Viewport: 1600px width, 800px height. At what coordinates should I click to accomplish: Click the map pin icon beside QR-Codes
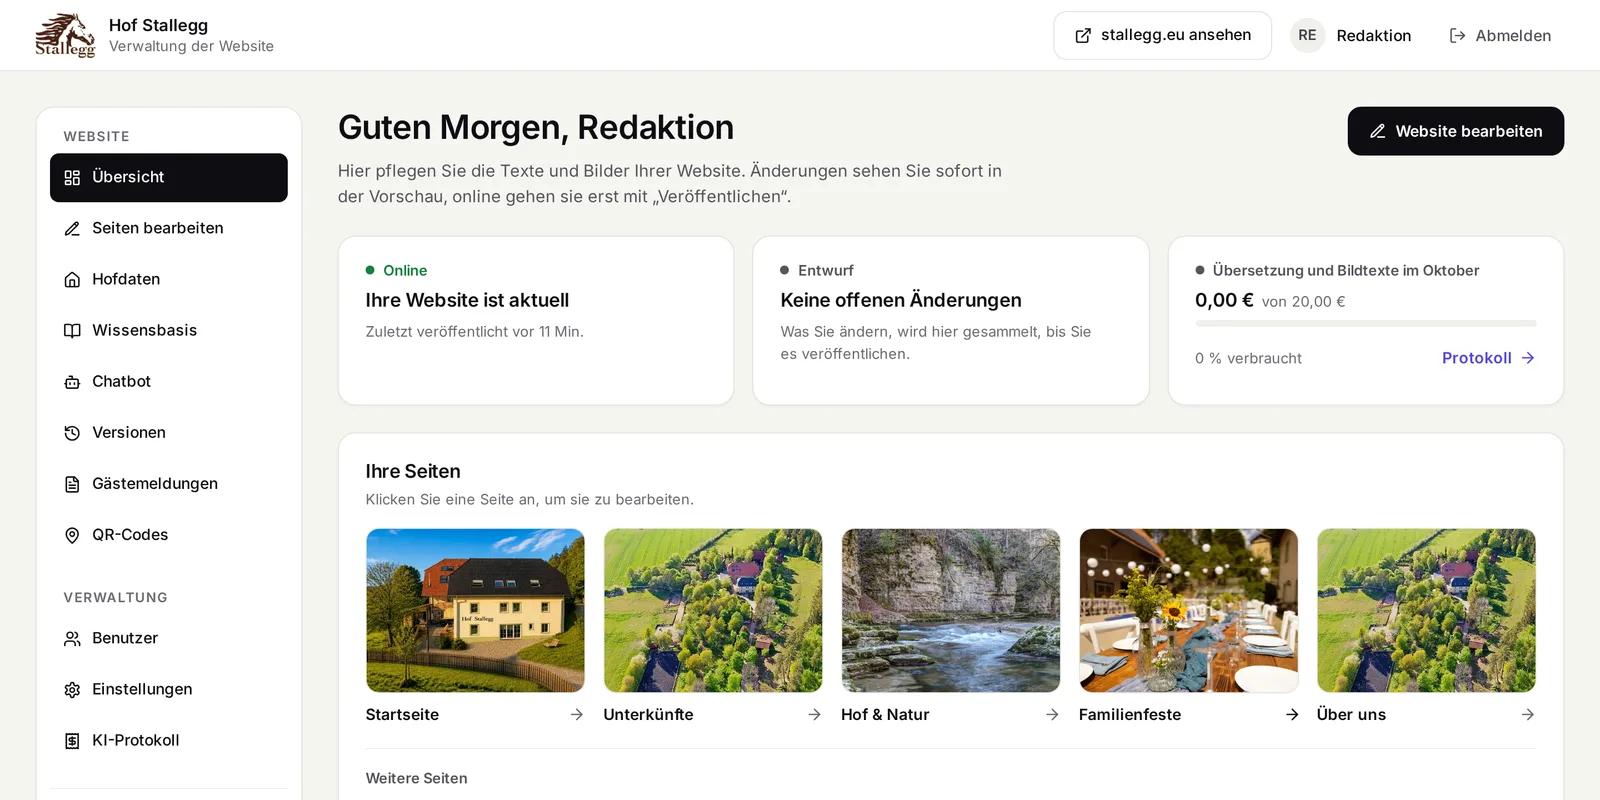[72, 535]
